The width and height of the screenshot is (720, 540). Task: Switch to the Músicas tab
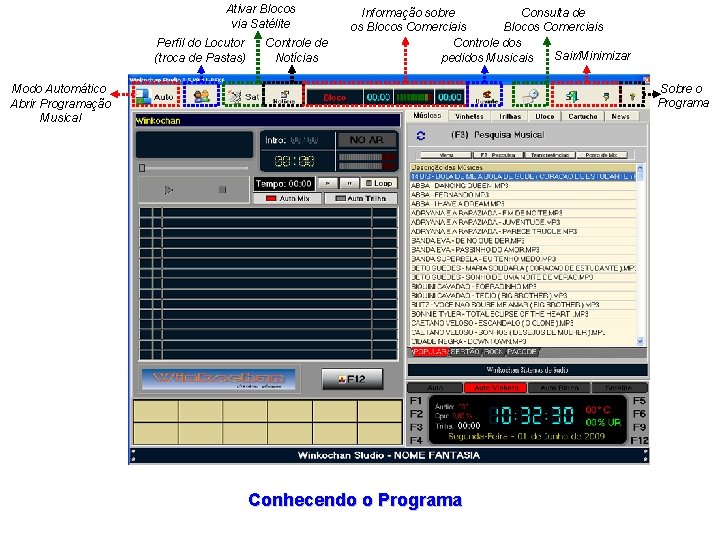click(427, 116)
